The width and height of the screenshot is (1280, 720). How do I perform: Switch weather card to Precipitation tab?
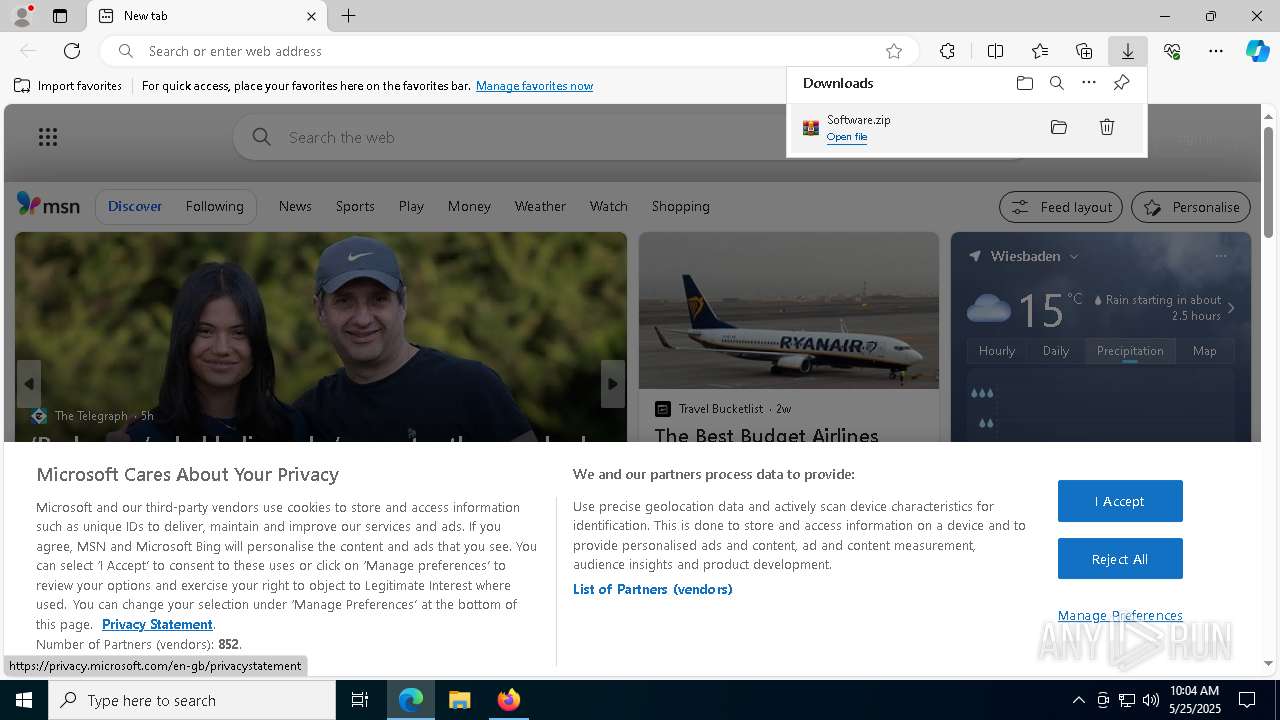coord(1130,351)
